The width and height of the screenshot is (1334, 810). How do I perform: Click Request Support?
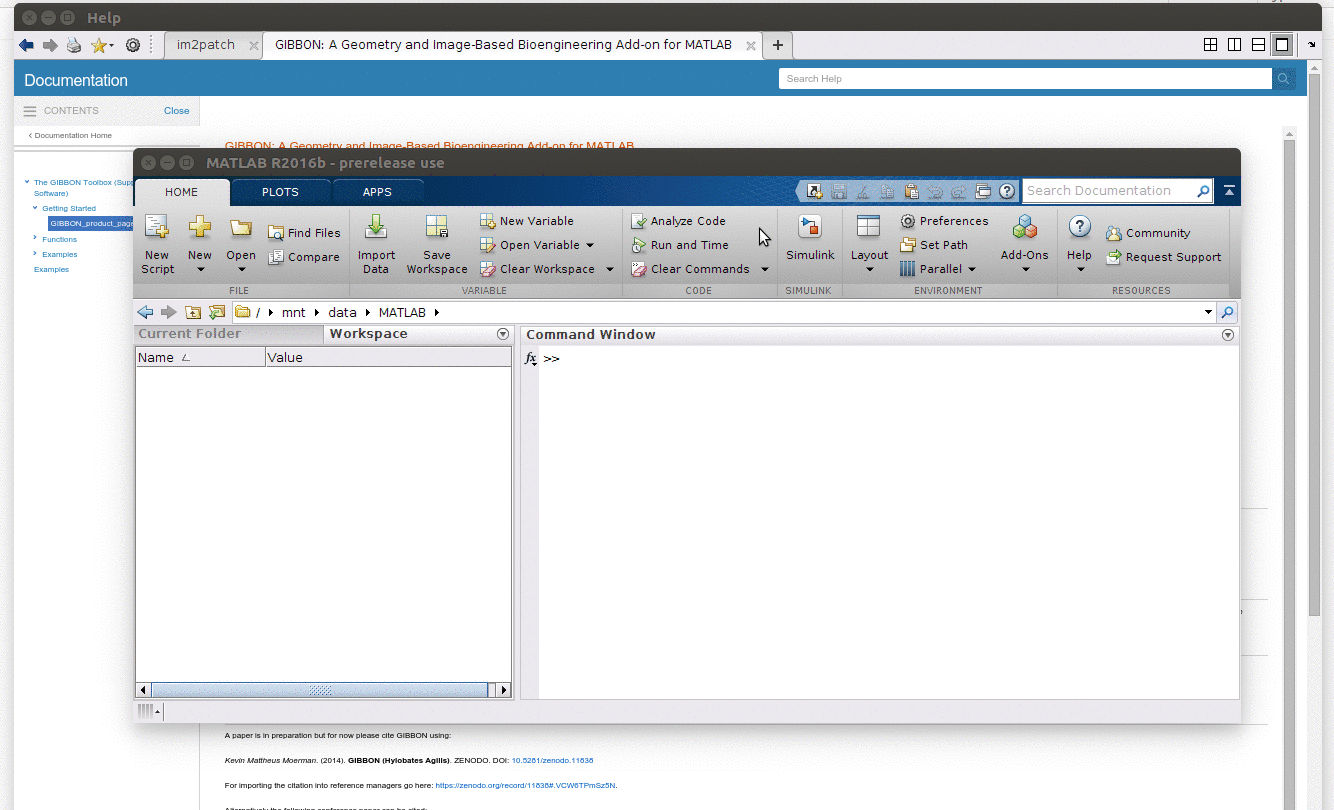[x=1163, y=257]
